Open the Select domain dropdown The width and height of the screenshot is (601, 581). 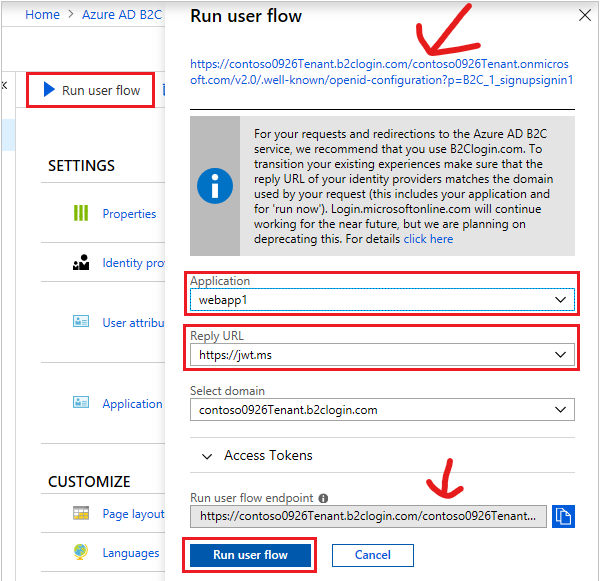click(382, 410)
